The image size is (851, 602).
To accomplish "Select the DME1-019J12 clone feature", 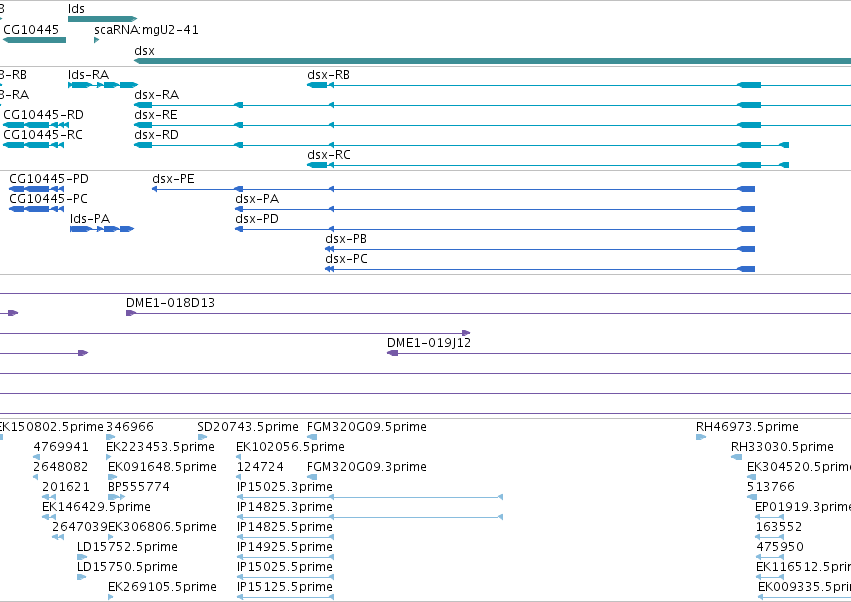I will tap(619, 353).
